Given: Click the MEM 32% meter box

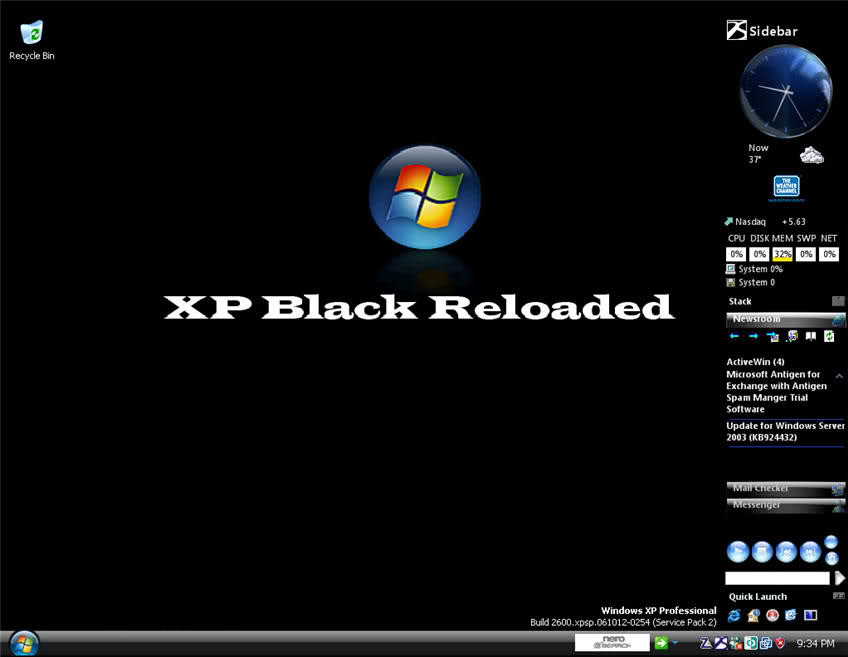Looking at the screenshot, I should (x=783, y=254).
